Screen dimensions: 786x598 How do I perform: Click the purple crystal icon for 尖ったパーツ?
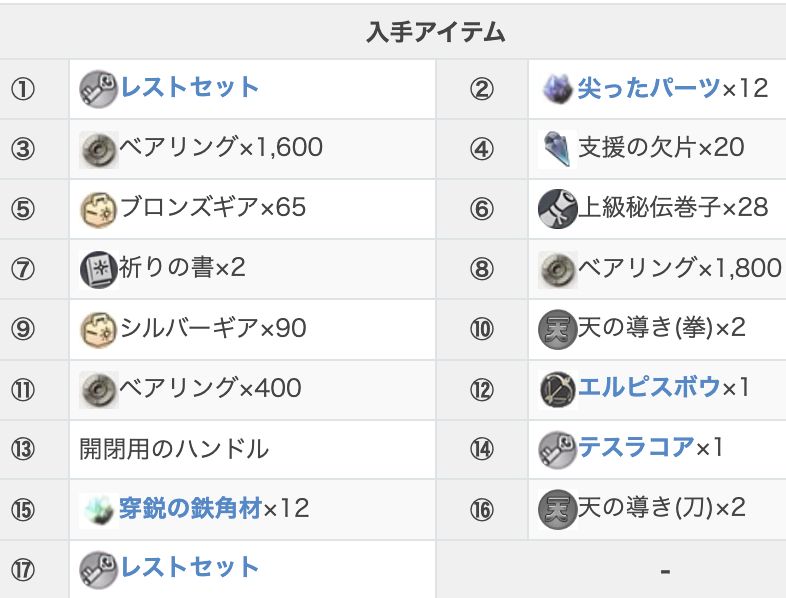point(556,88)
